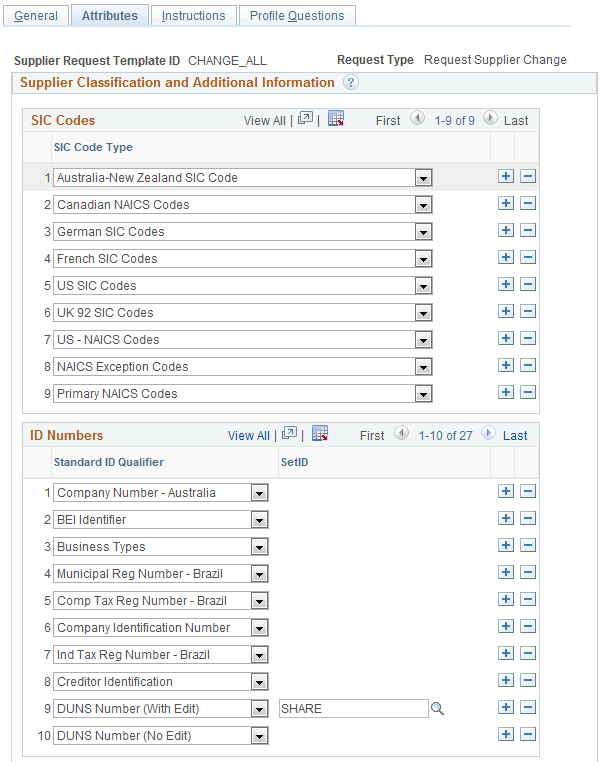Show next rows in SIC Codes grid
The height and width of the screenshot is (762, 602).
pos(490,118)
